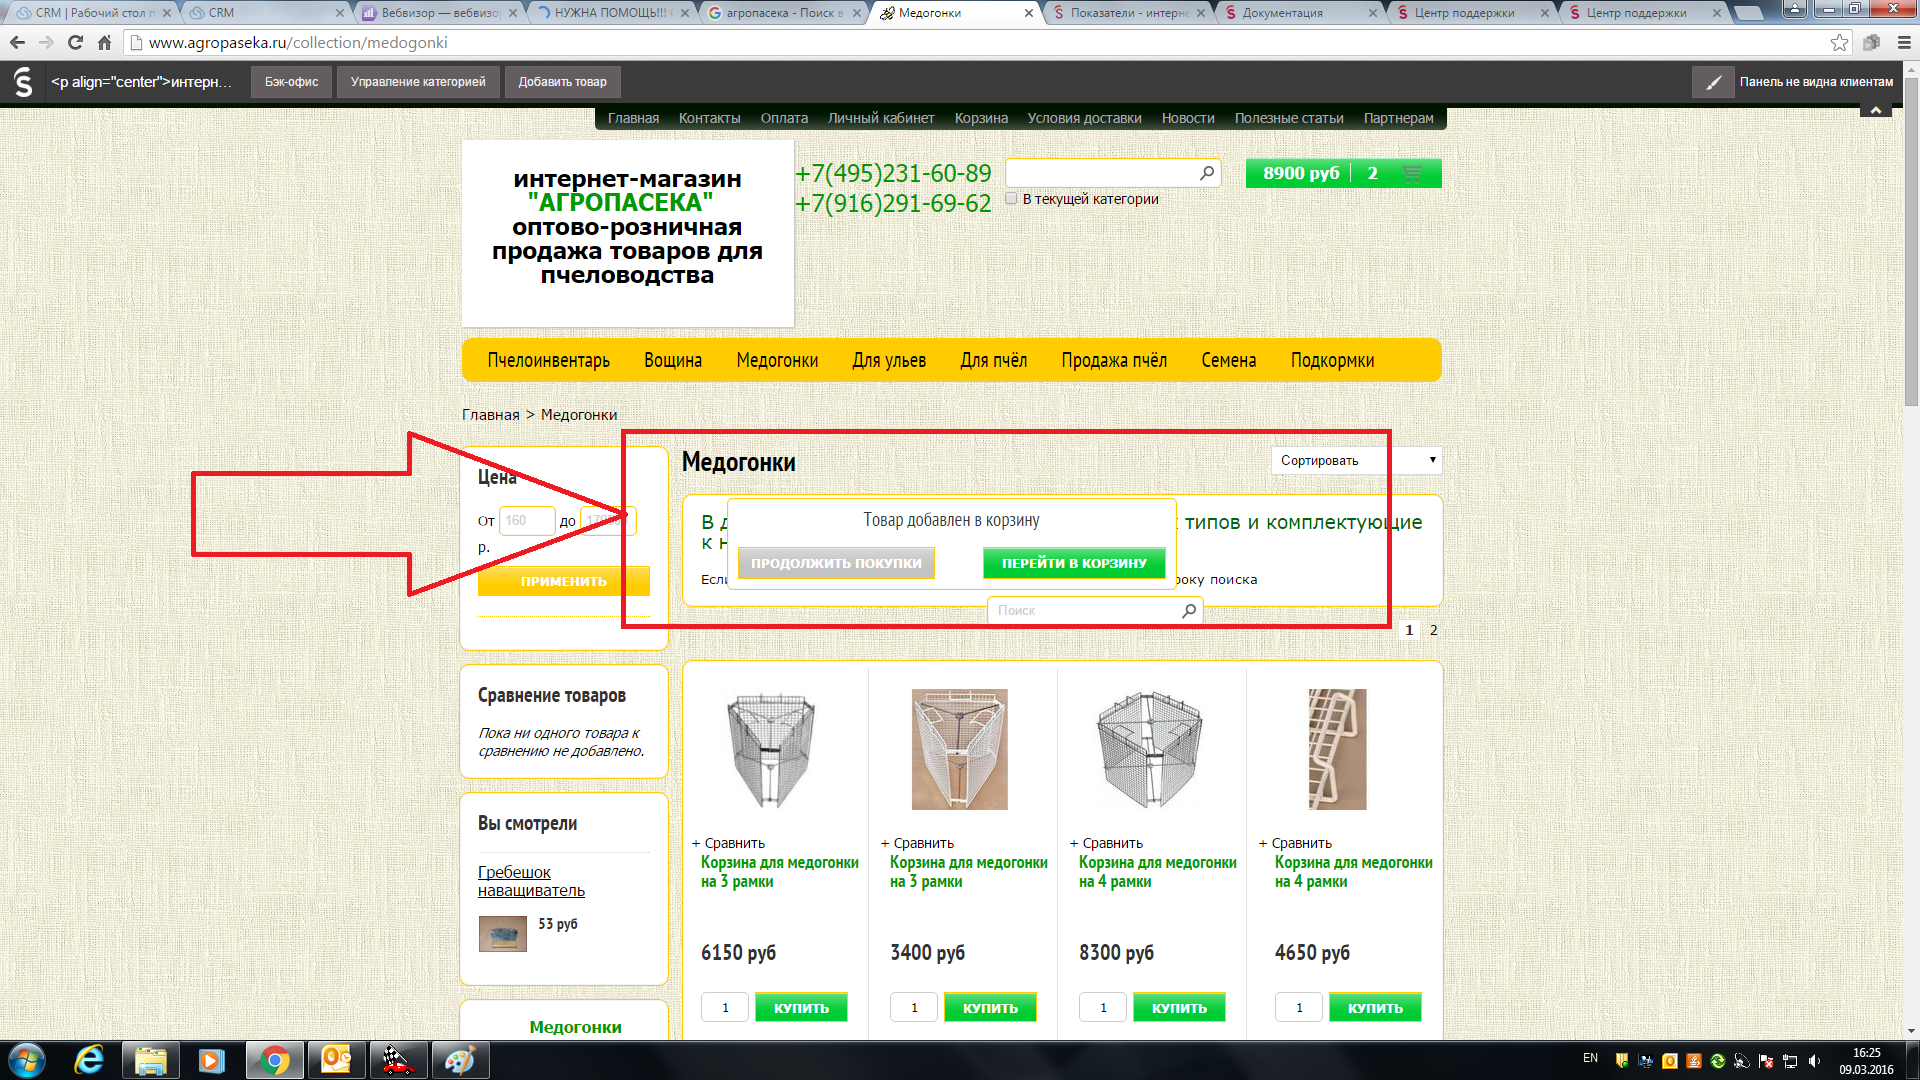Viewport: 1920px width, 1080px height.
Task: Open Подкормки category
Action: [x=1332, y=360]
